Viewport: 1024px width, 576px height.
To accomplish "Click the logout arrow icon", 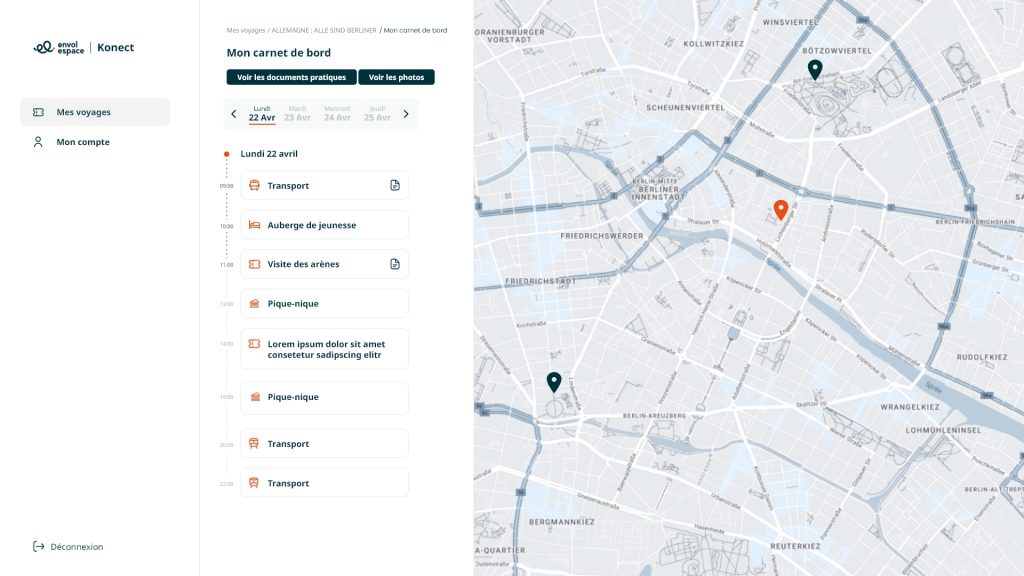I will [38, 547].
